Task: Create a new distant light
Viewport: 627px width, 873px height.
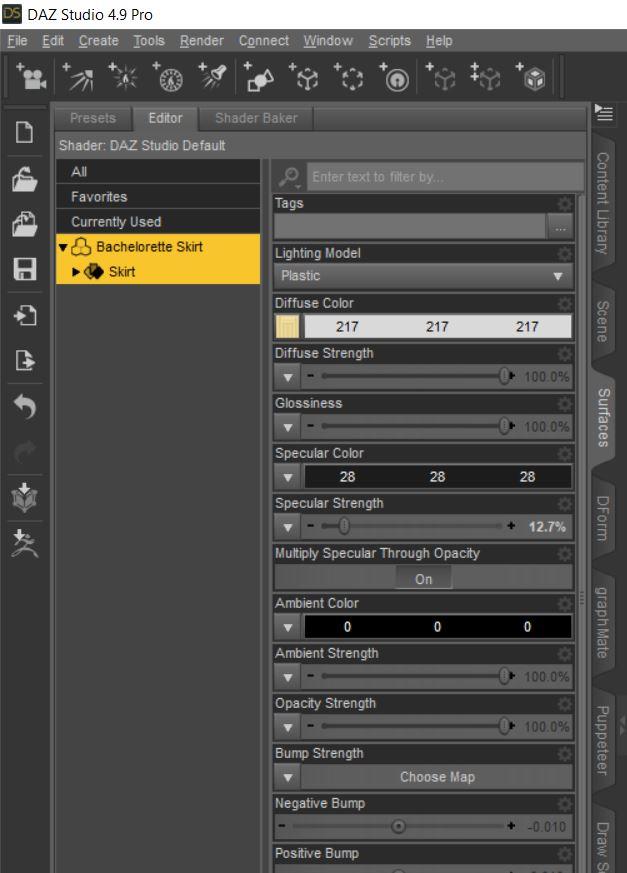Action: point(78,77)
